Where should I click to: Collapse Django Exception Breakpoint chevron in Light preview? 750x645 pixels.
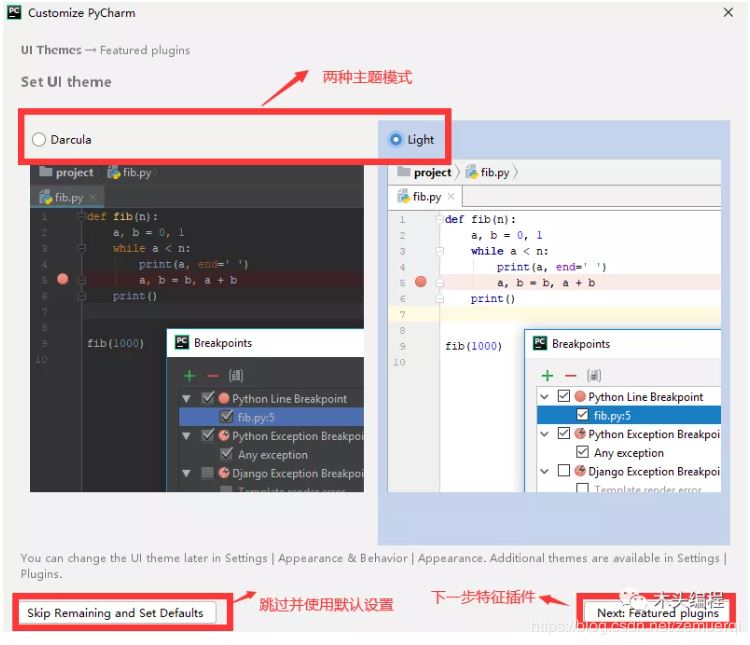click(544, 471)
